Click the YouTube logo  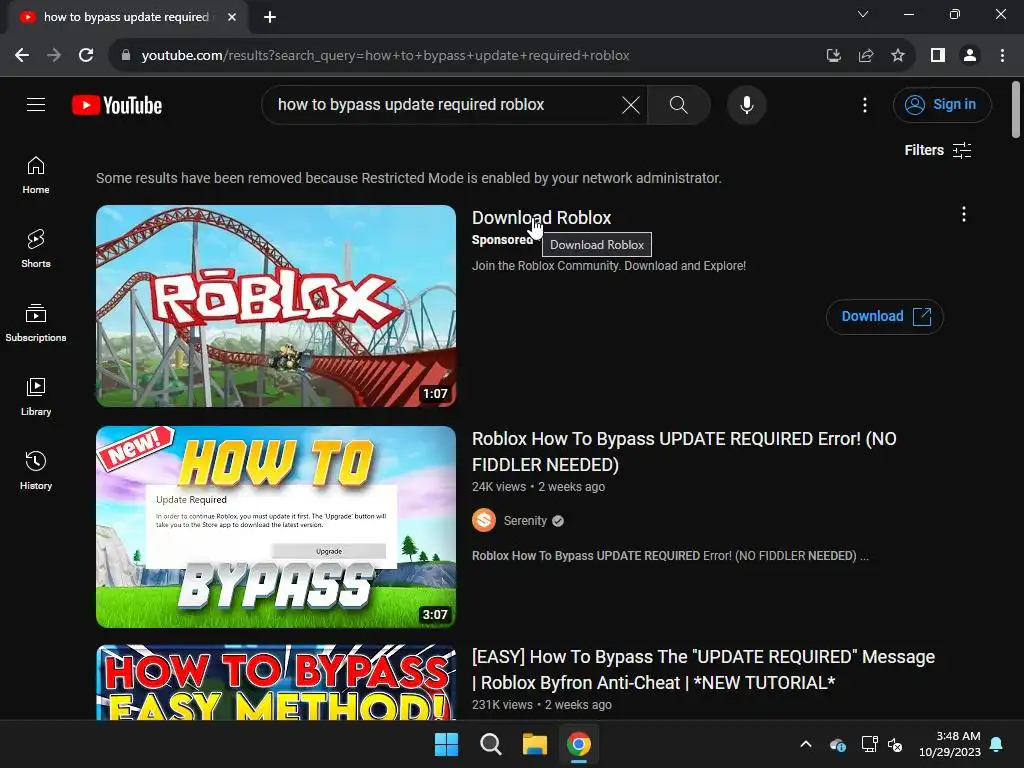click(117, 105)
